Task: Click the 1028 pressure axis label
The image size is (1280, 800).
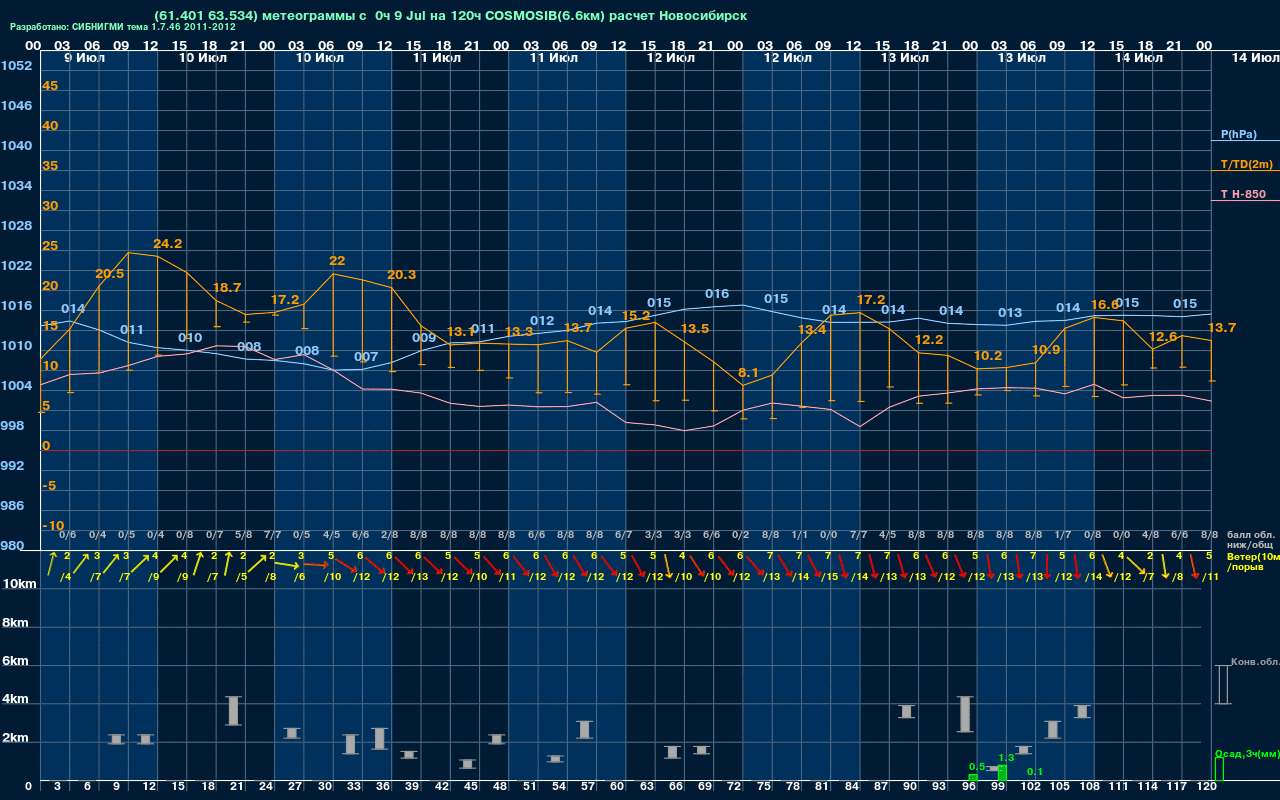Action: click(16, 226)
